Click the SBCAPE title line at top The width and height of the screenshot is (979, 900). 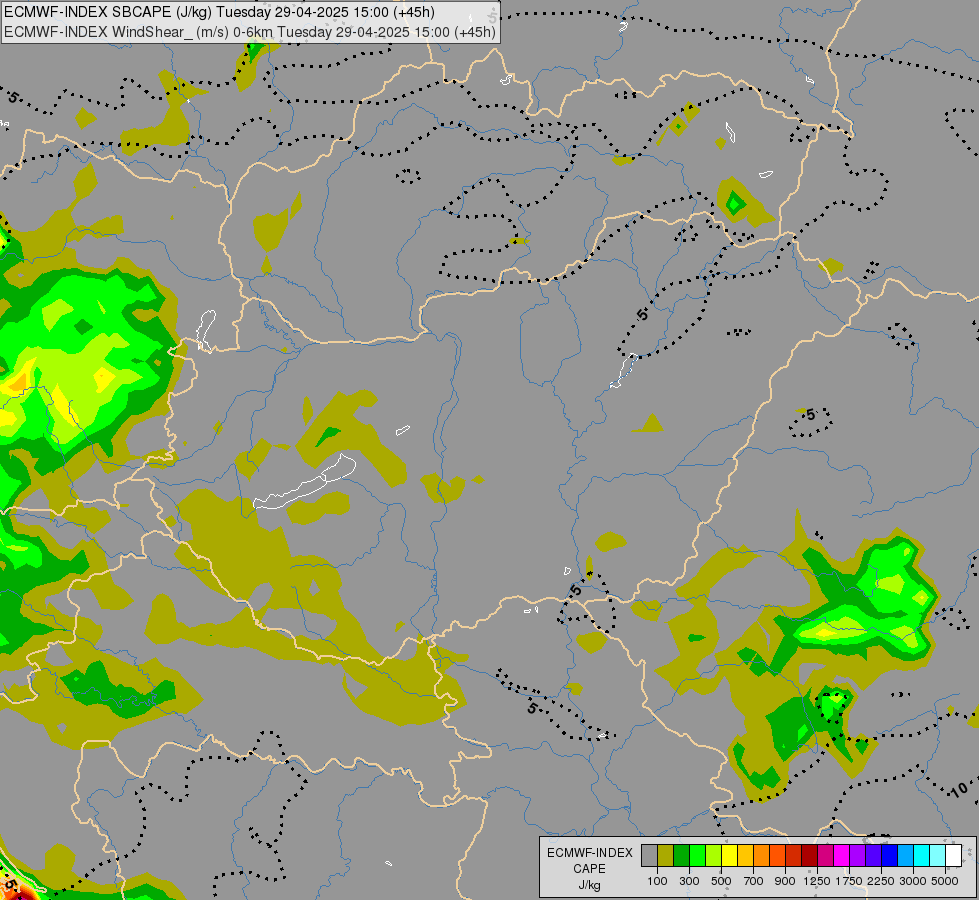219,12
